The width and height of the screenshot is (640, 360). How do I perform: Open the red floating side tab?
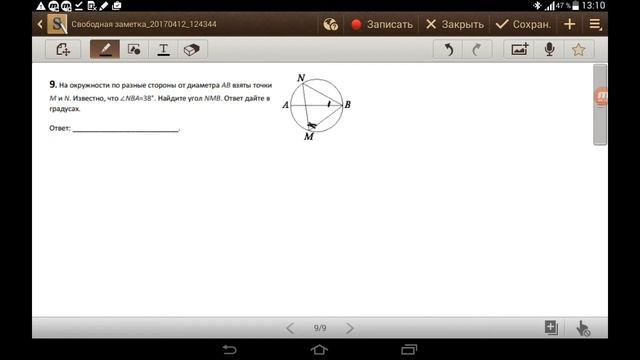click(601, 97)
